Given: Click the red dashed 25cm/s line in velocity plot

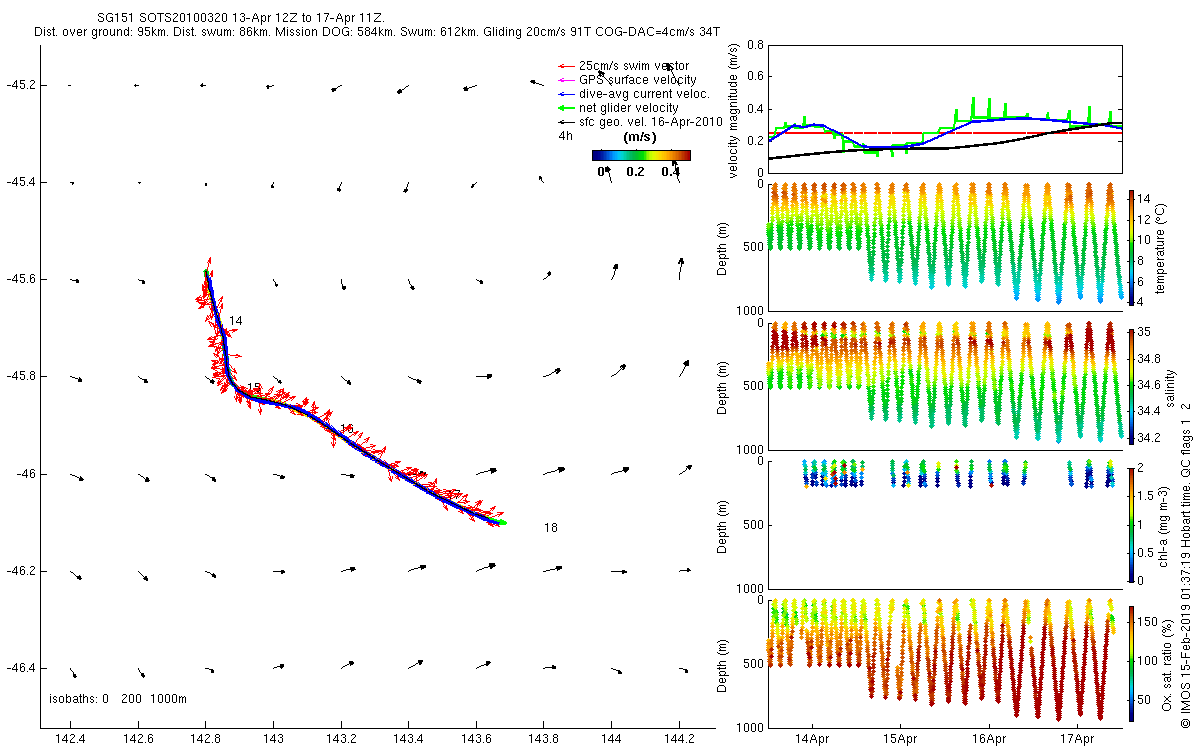Looking at the screenshot, I should (945, 132).
